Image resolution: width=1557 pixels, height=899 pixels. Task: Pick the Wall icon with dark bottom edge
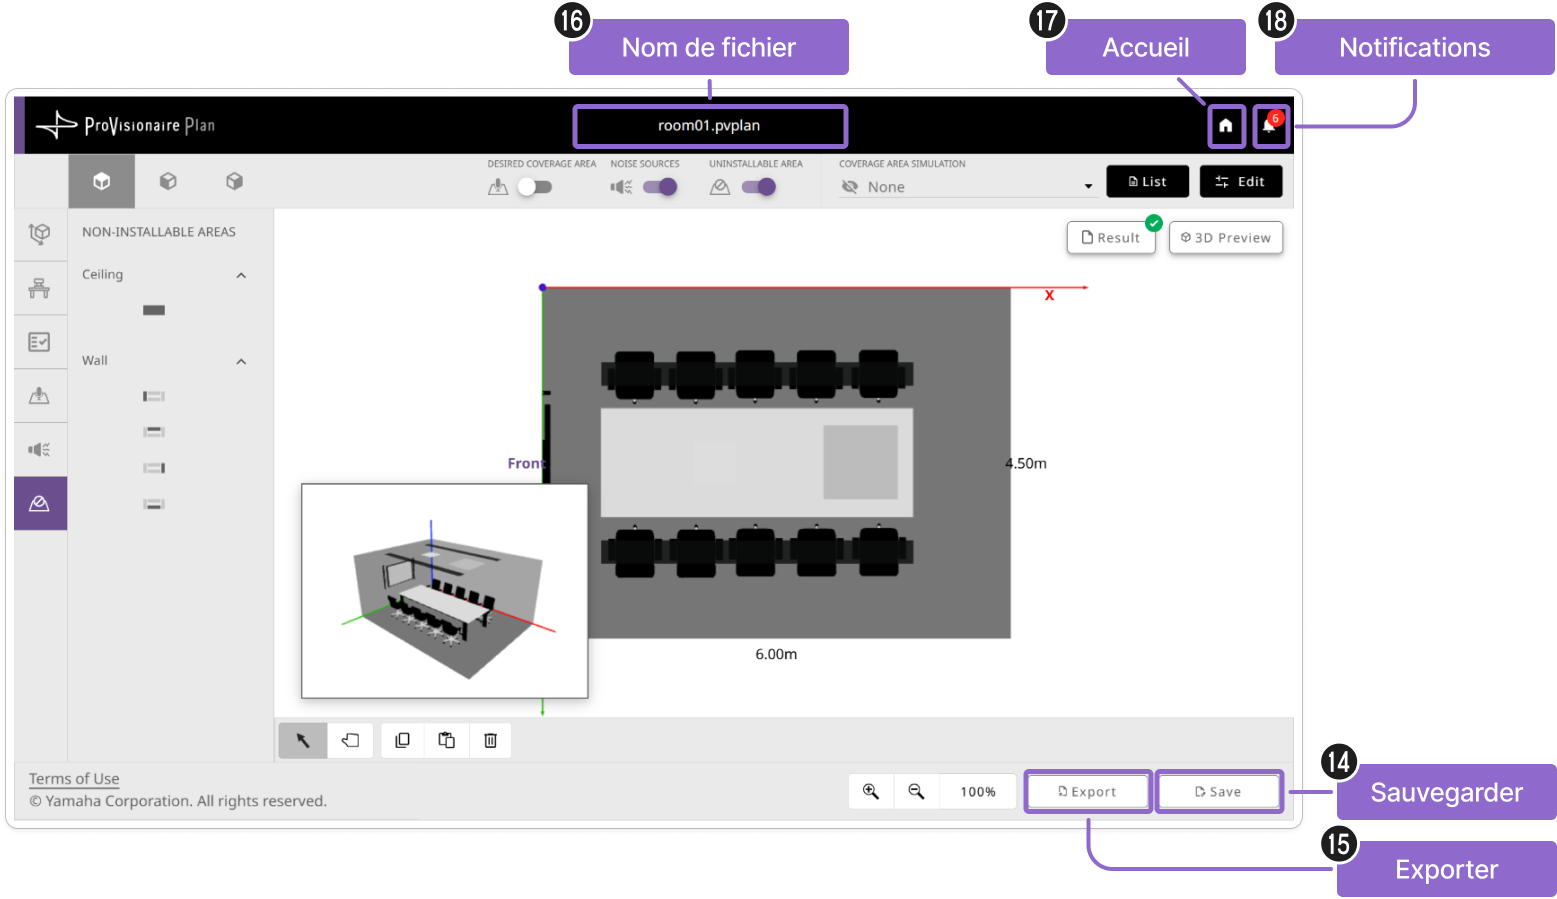[x=154, y=504]
